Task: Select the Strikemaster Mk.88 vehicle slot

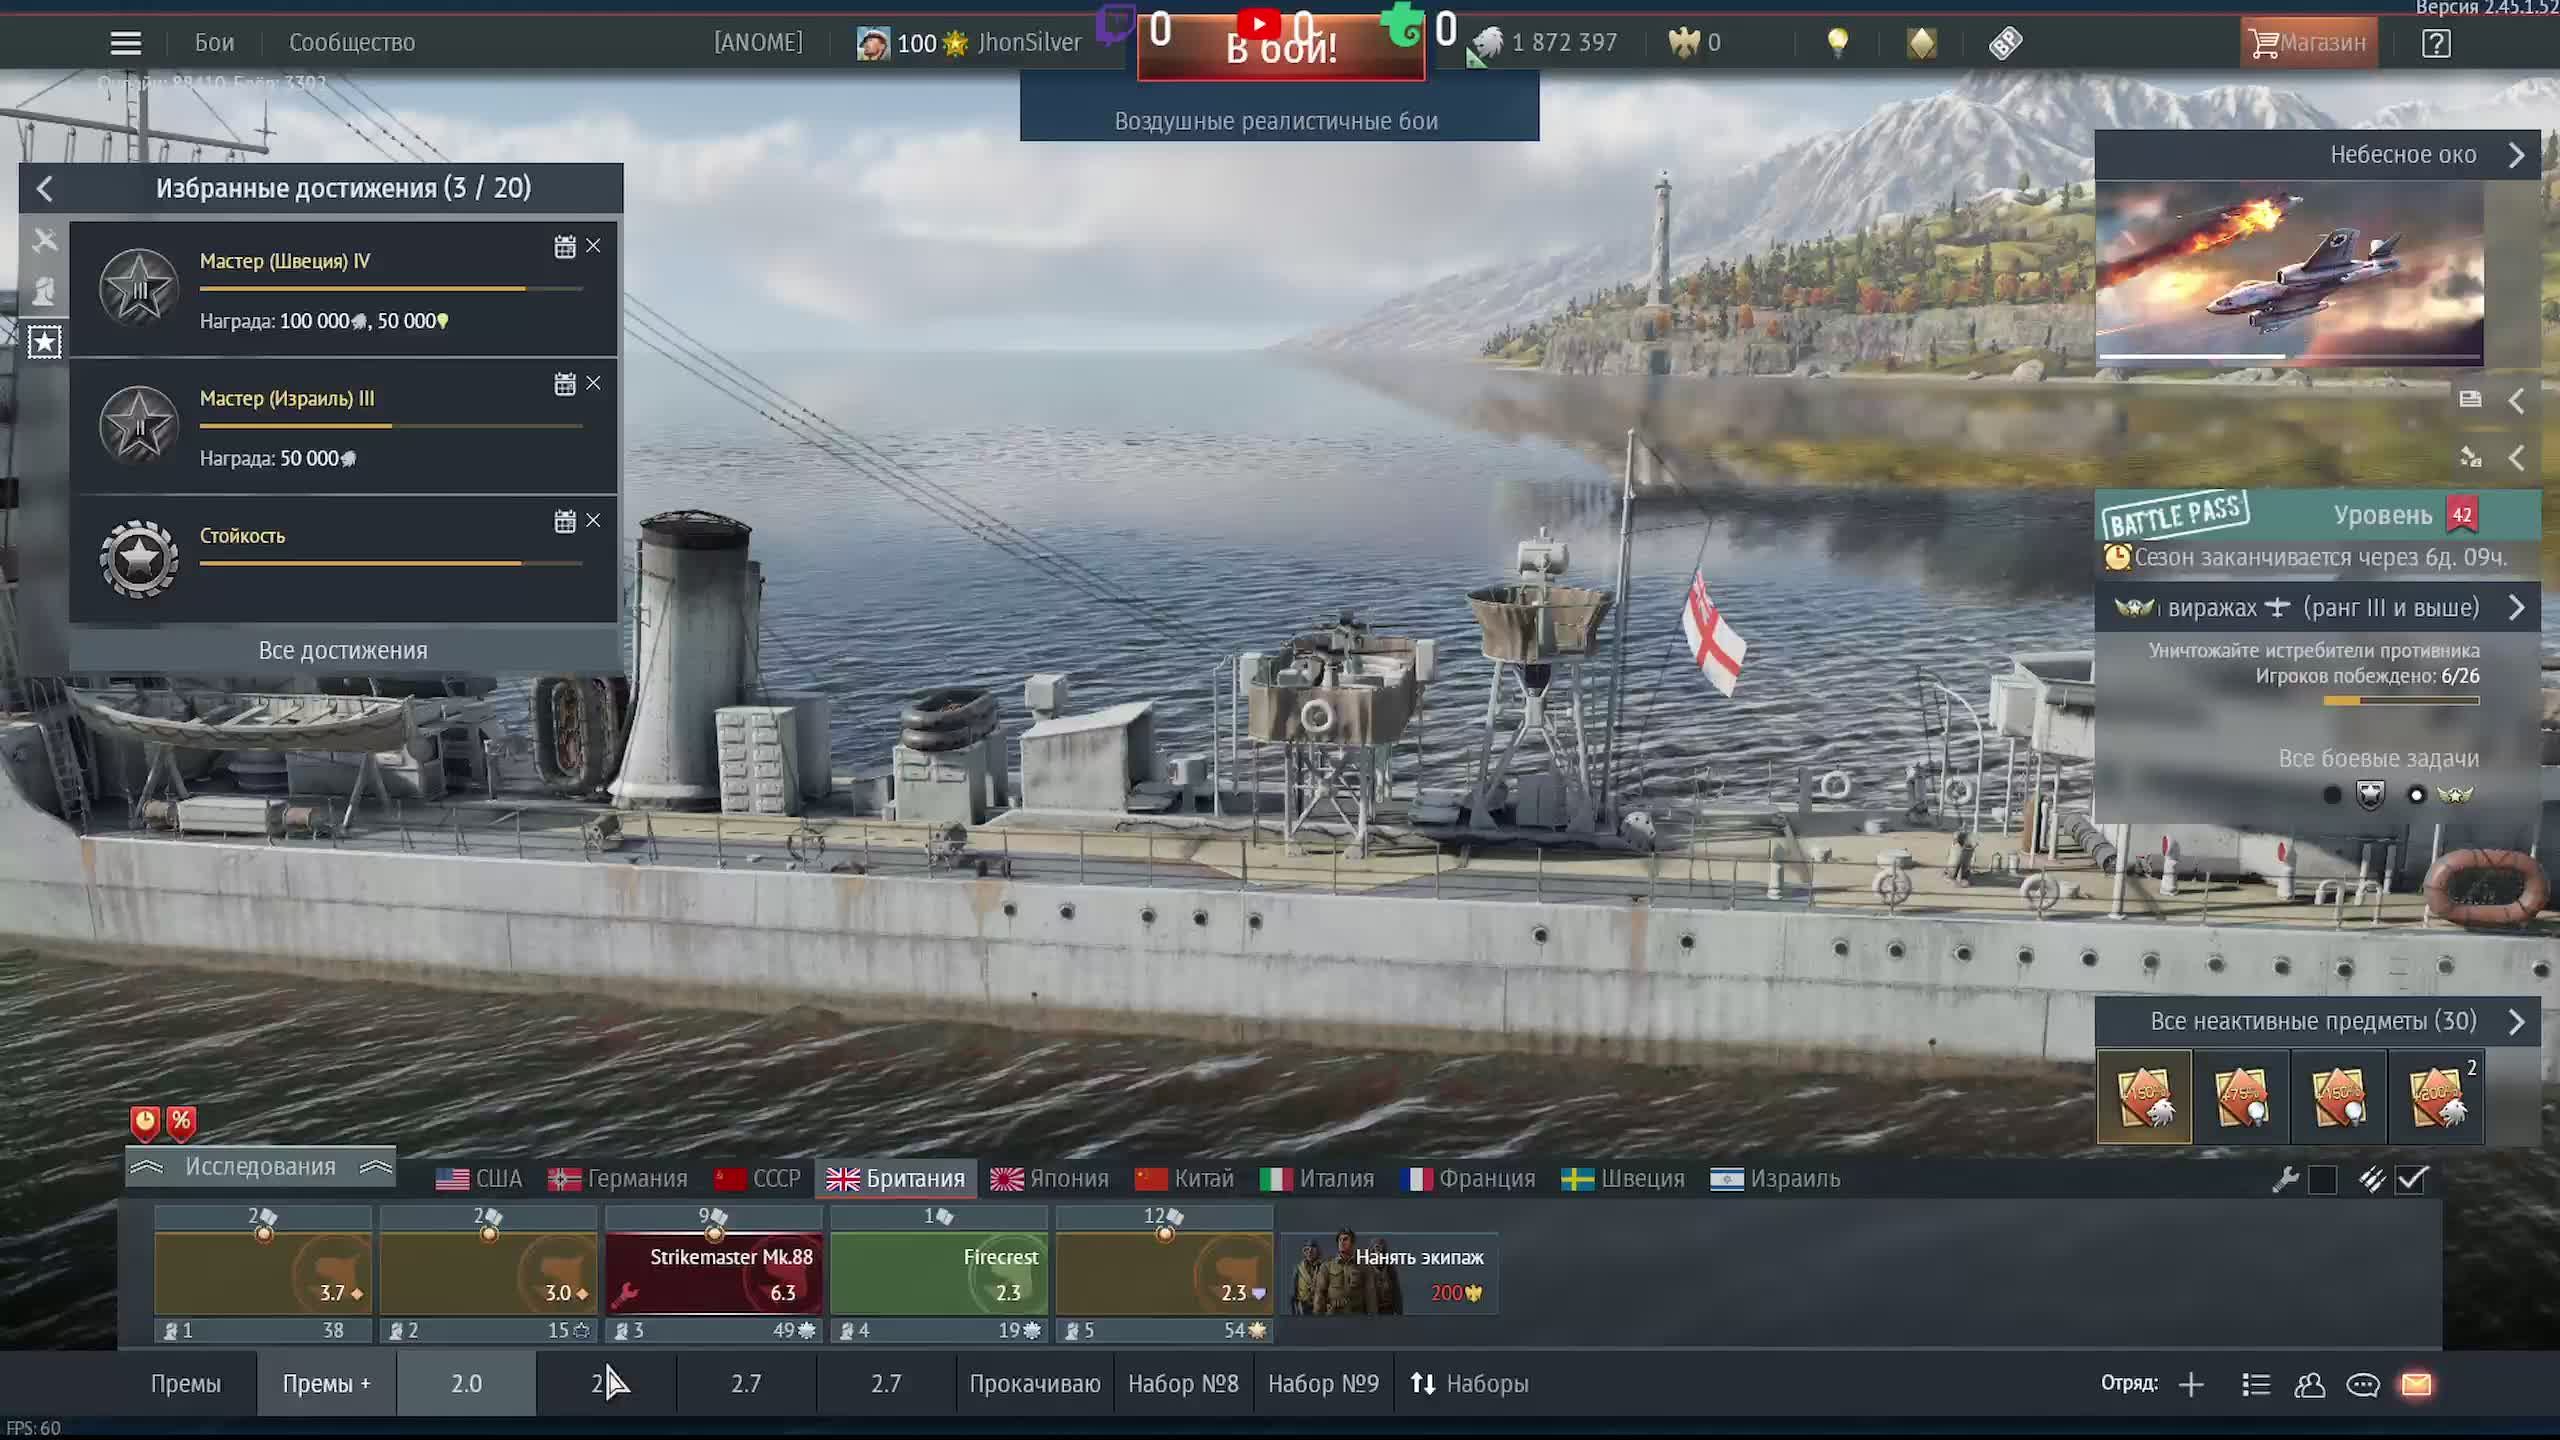Action: coord(714,1273)
